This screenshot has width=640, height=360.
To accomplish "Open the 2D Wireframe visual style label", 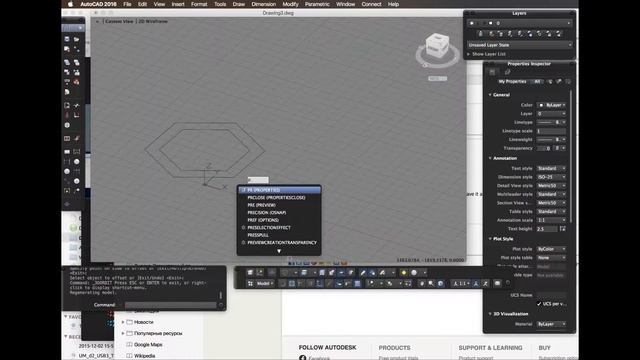I will pos(153,21).
